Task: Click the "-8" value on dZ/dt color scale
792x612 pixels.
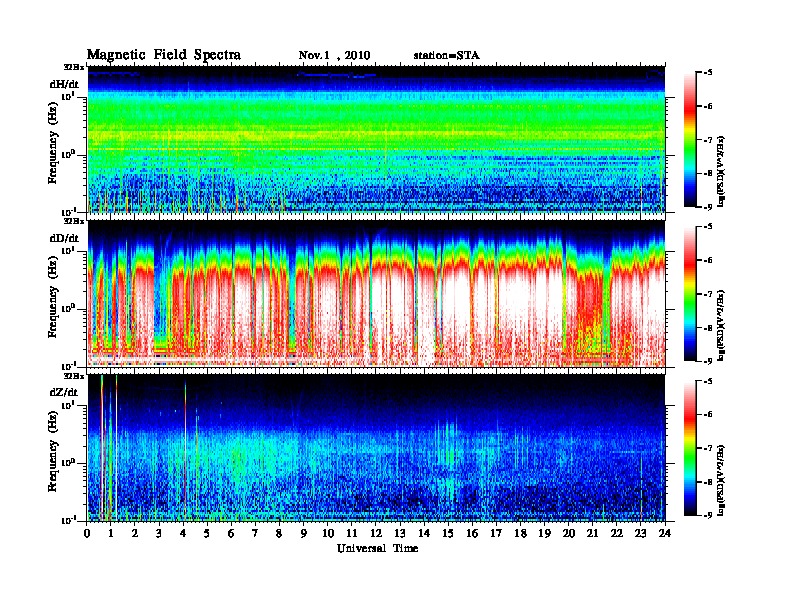Action: pos(708,482)
